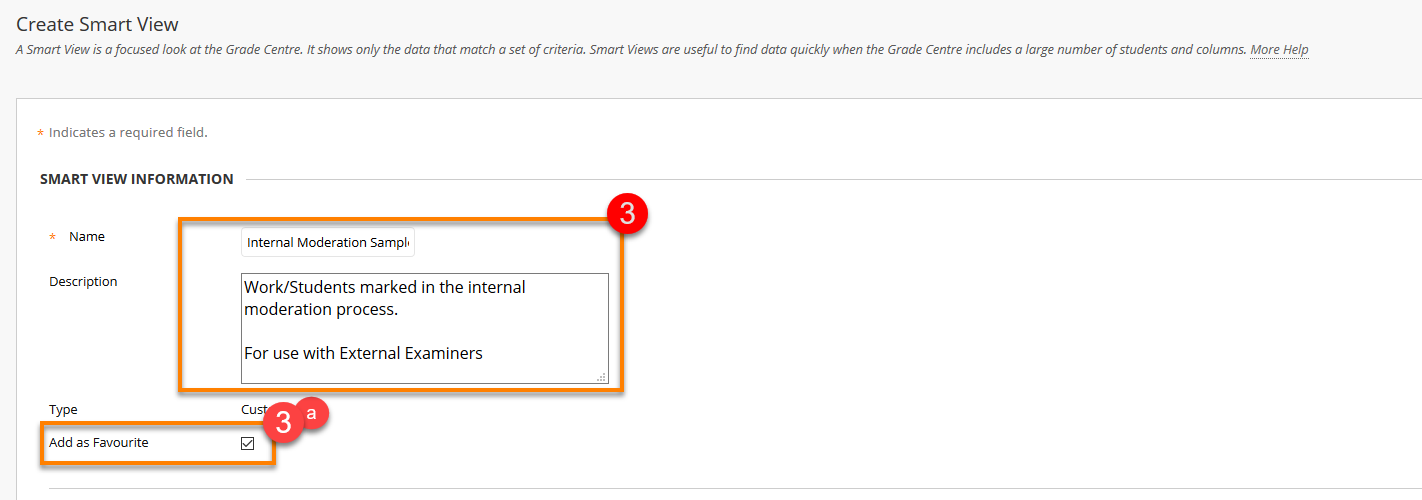Click the Description field label
This screenshot has height=500, width=1422.
[83, 282]
